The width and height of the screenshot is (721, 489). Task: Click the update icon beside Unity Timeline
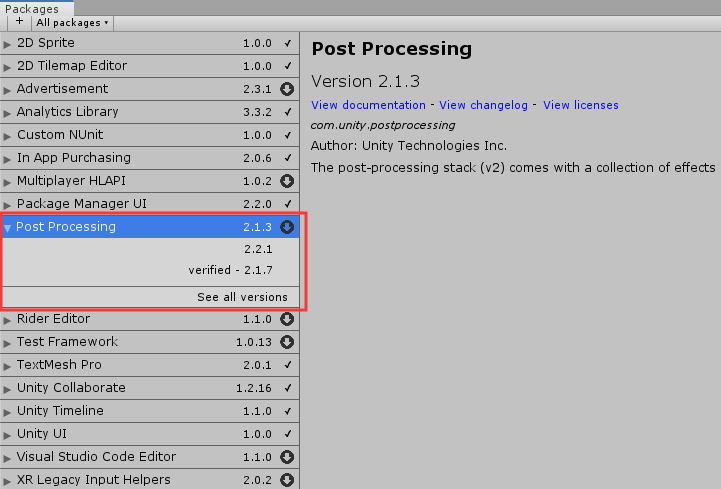point(287,411)
